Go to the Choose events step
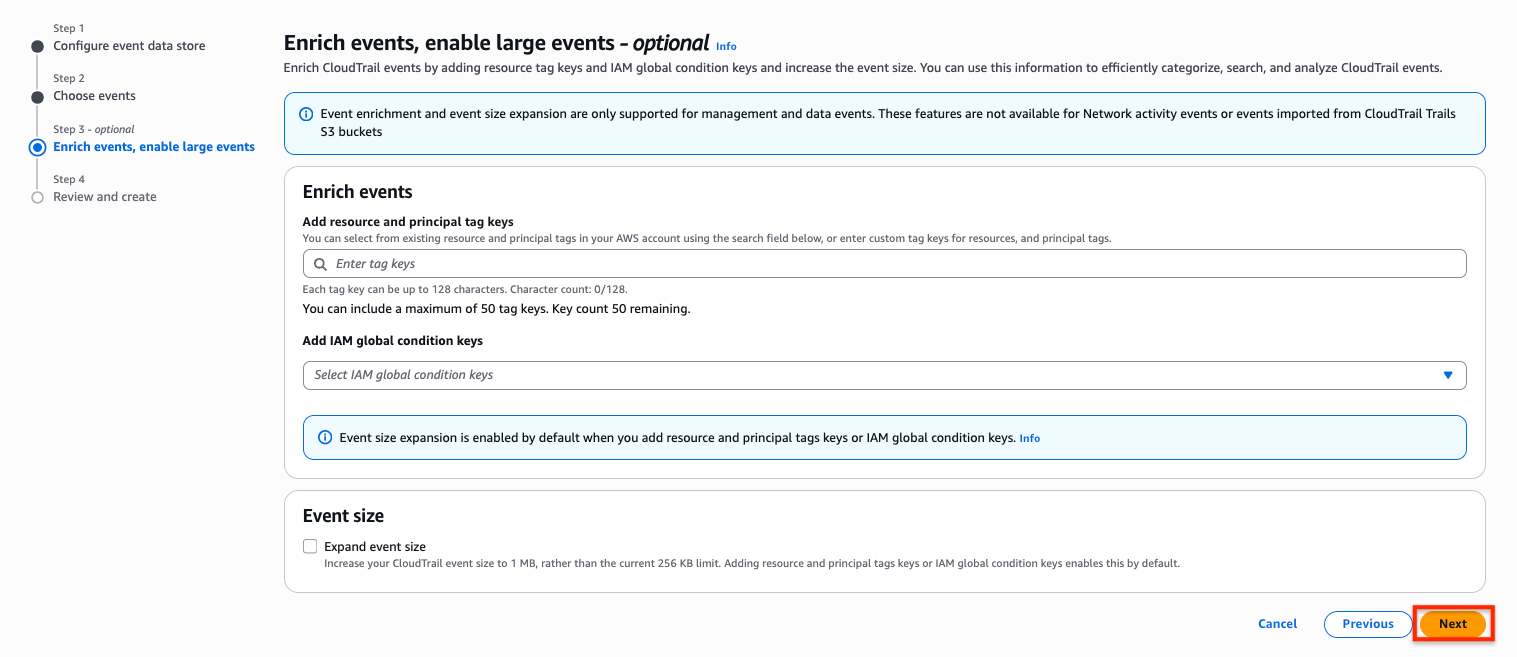The image size is (1517, 657). pyautogui.click(x=94, y=94)
